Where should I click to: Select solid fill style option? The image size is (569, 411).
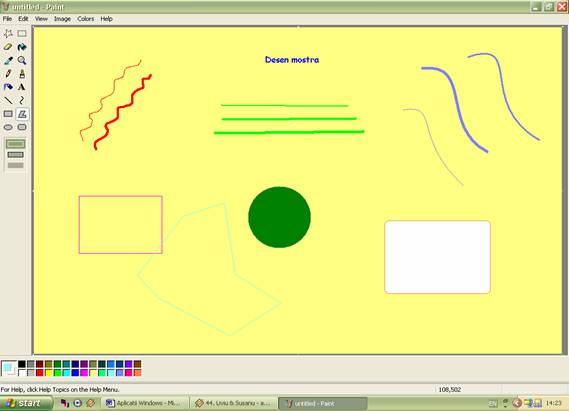click(x=16, y=165)
